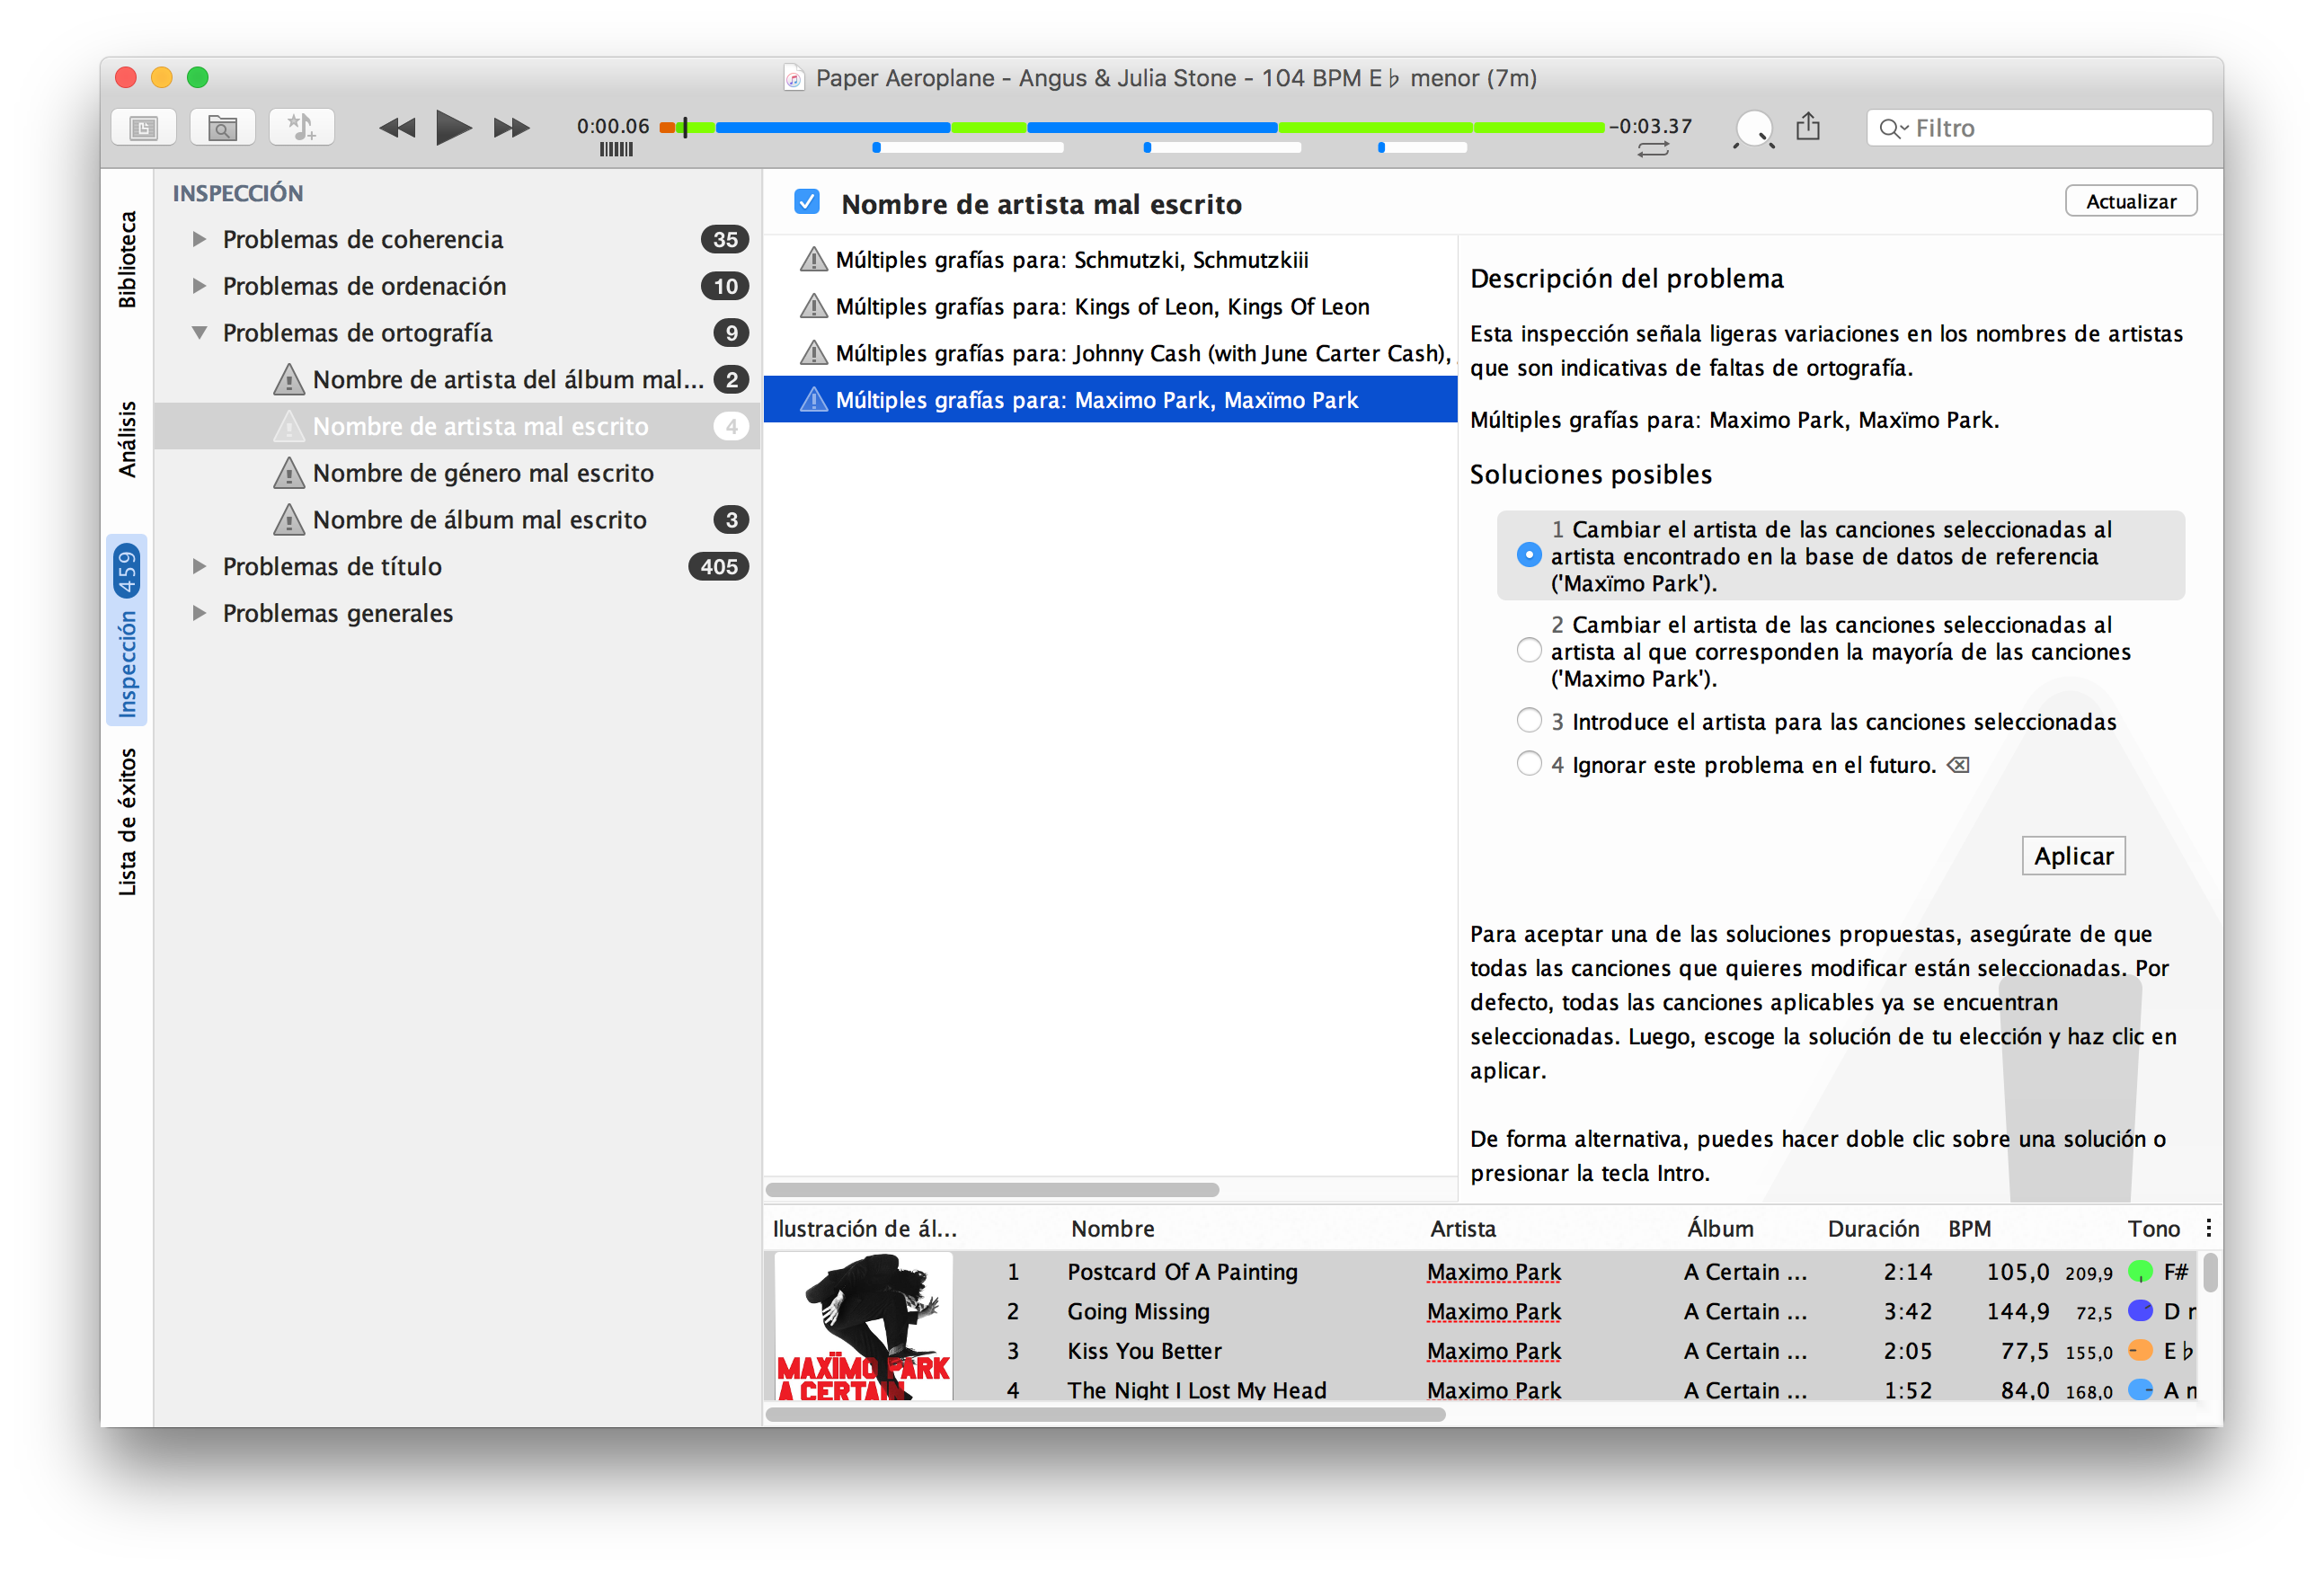2324x1571 pixels.
Task: Rewind to the previous track
Action: tap(397, 128)
